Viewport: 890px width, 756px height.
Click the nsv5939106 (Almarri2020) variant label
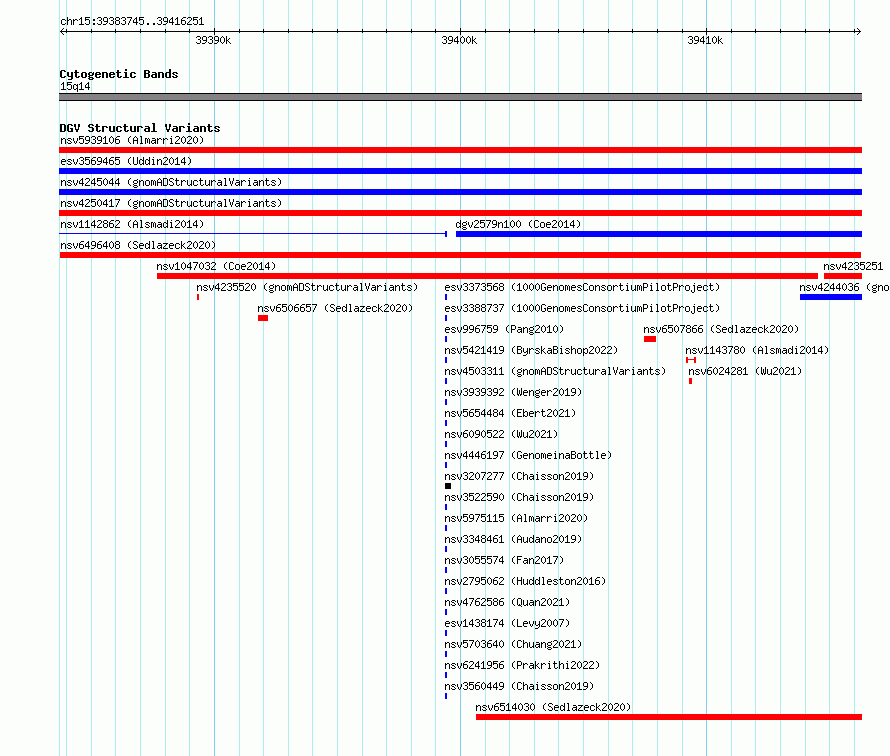(x=132, y=140)
